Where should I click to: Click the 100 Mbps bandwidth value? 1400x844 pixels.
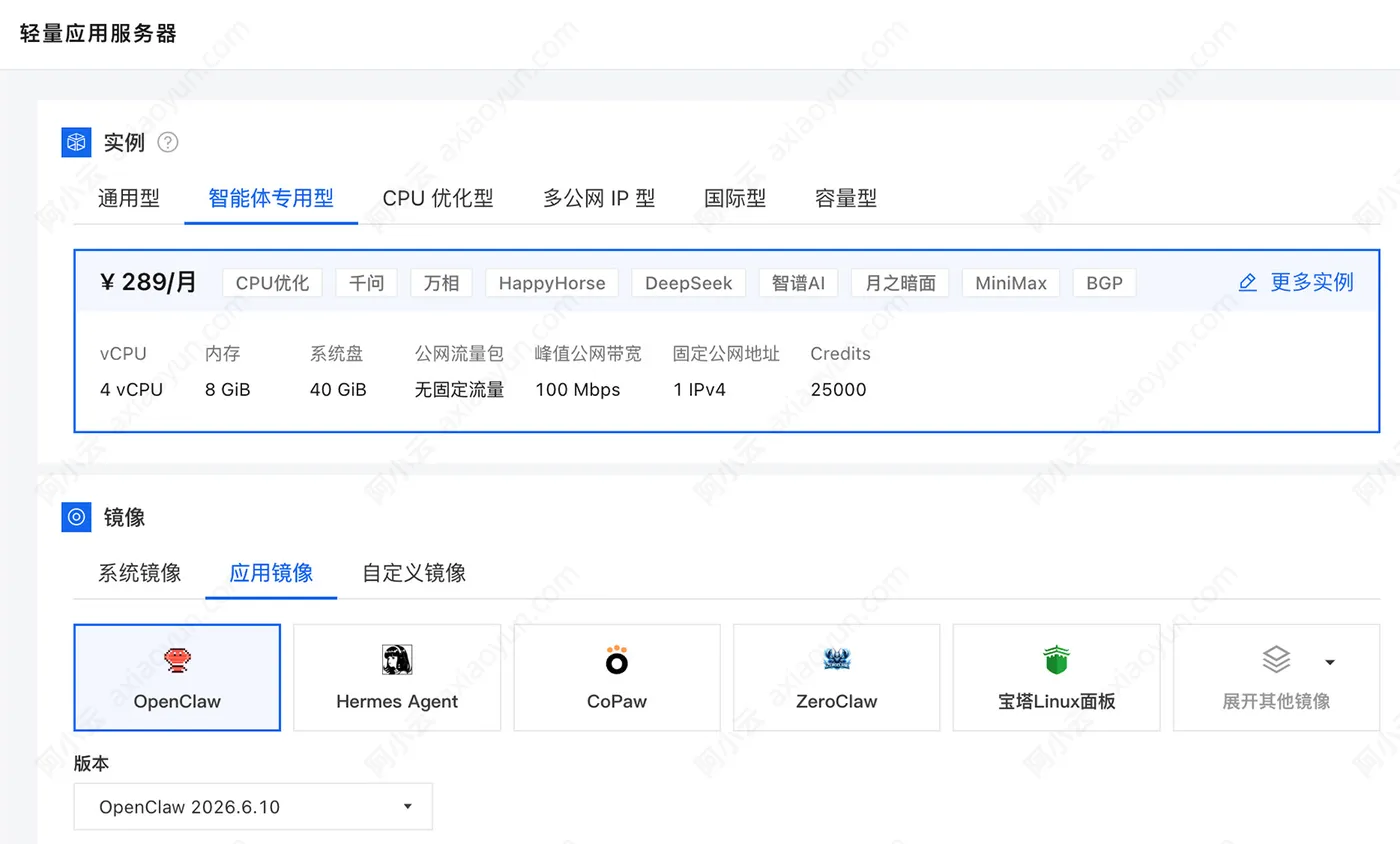(x=578, y=390)
